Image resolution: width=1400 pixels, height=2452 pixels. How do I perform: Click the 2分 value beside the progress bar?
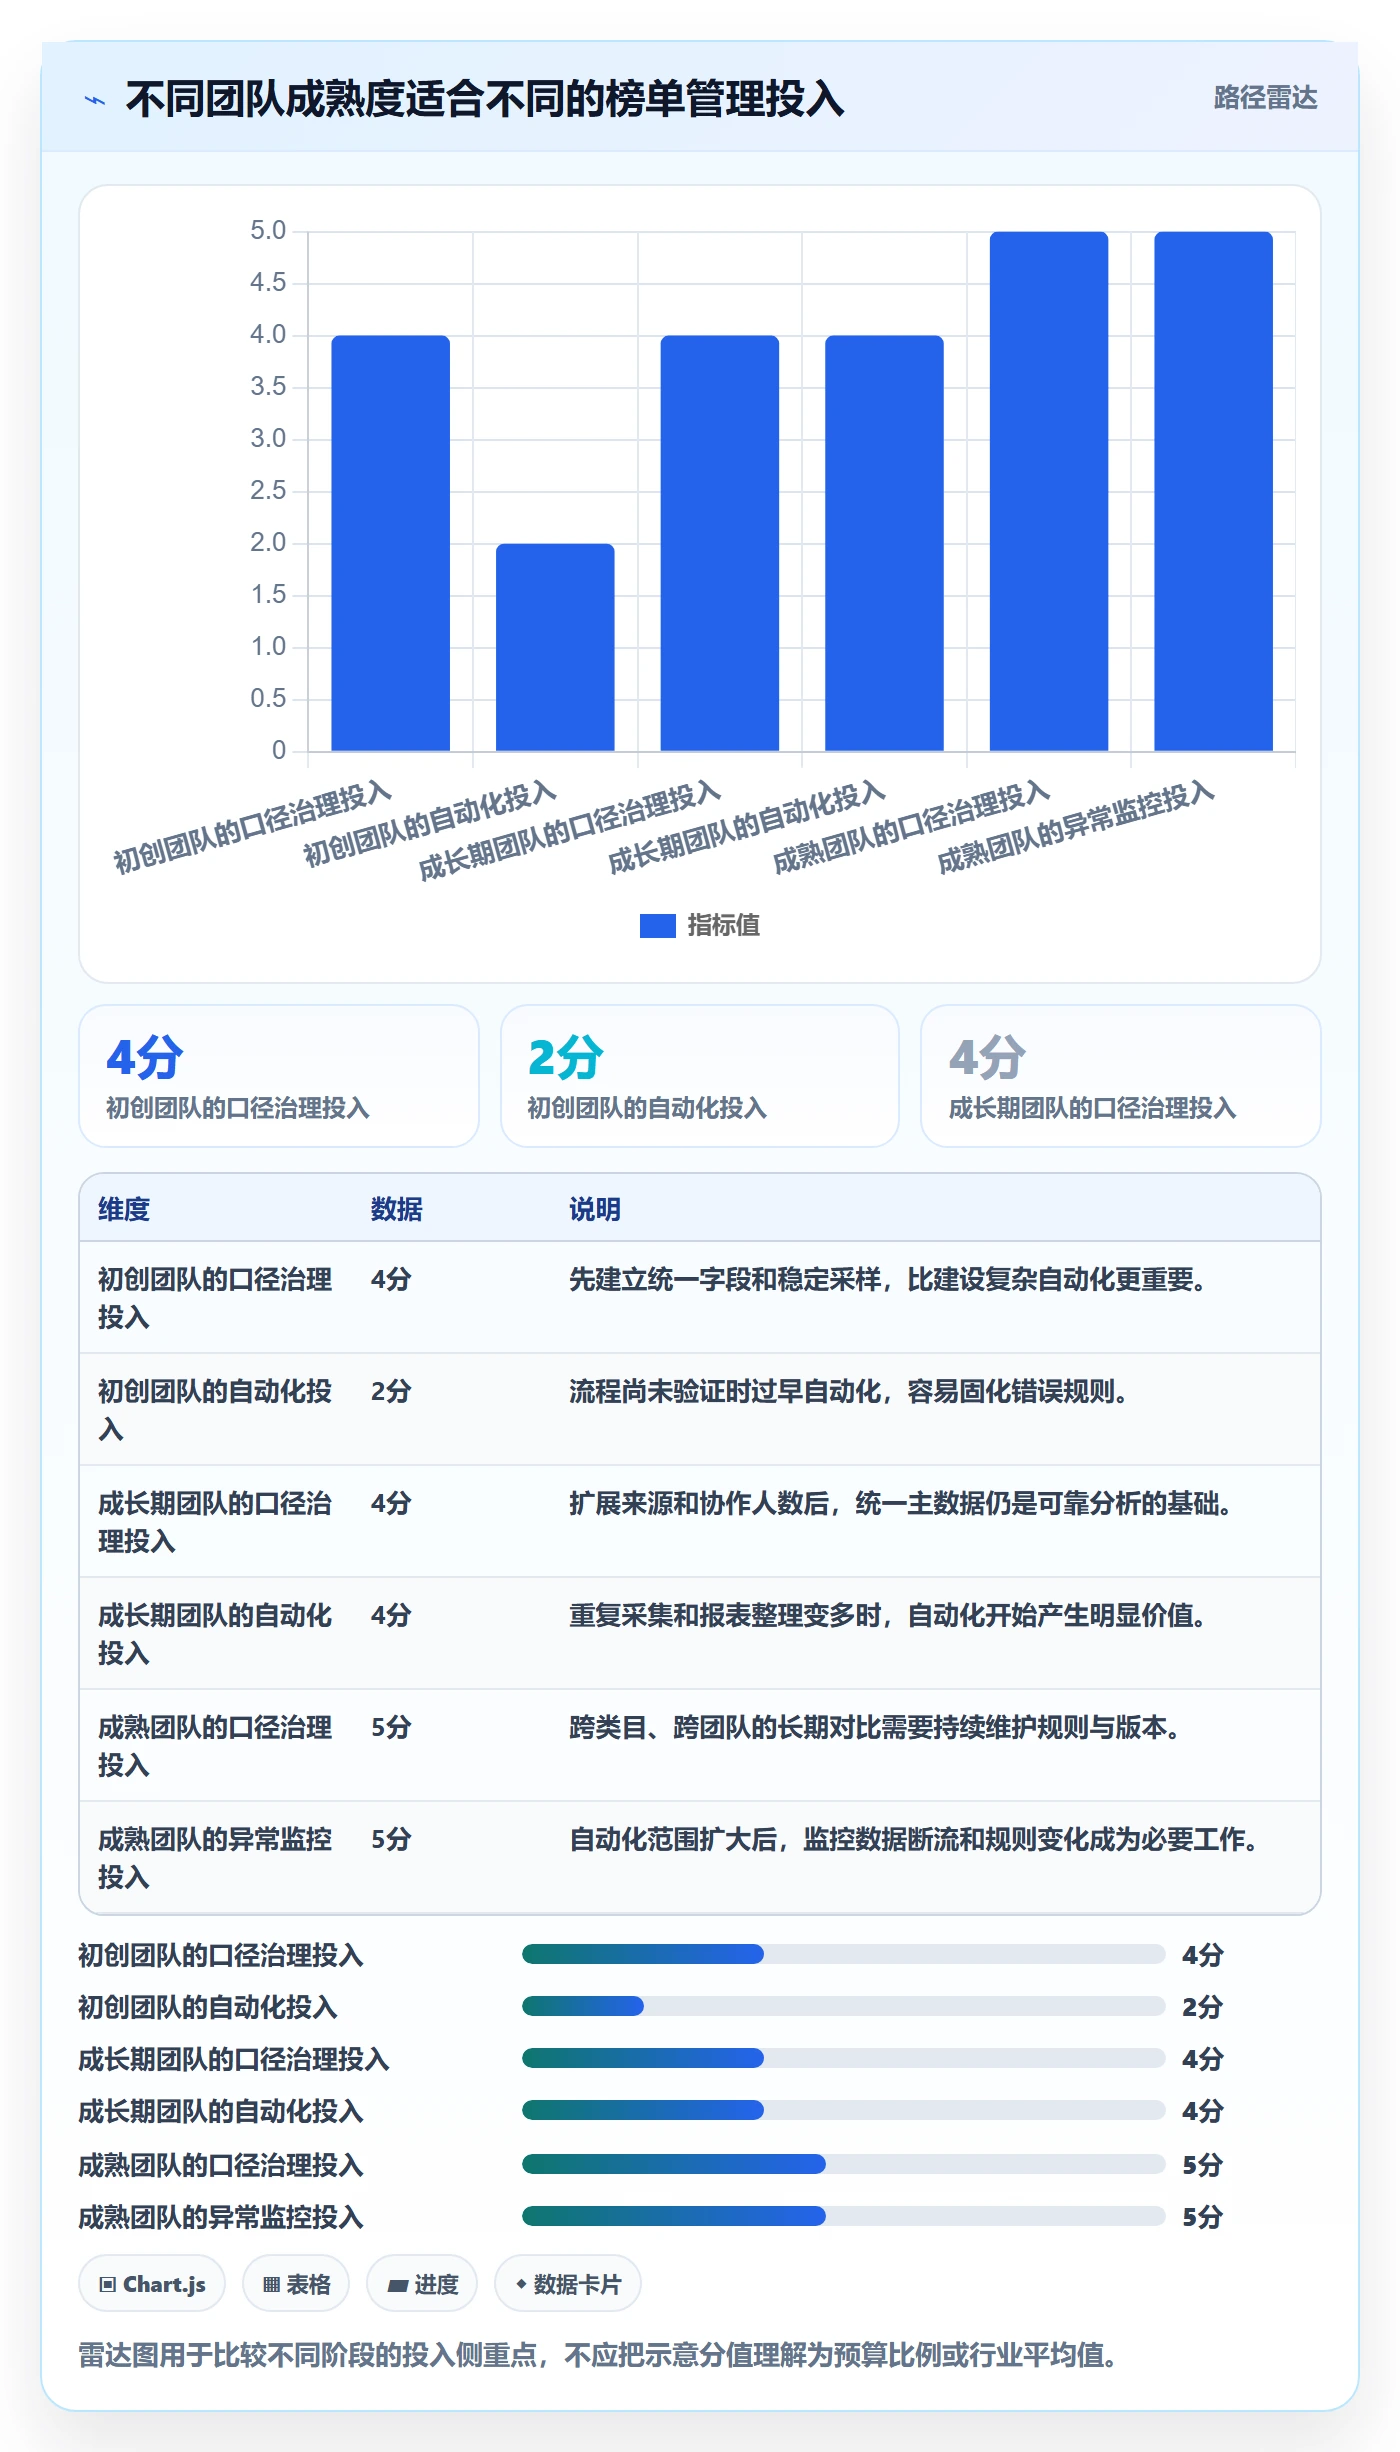coord(1203,2006)
